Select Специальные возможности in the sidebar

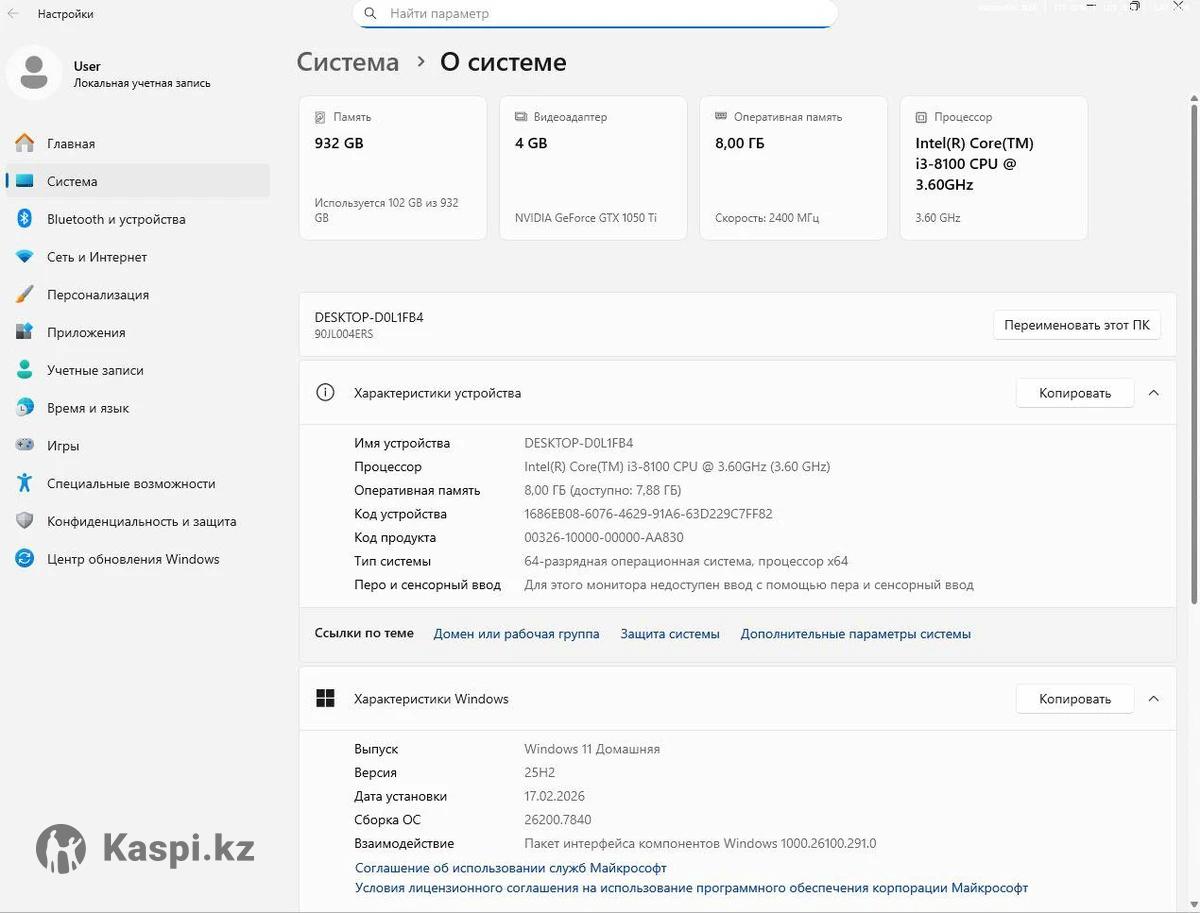coord(131,484)
